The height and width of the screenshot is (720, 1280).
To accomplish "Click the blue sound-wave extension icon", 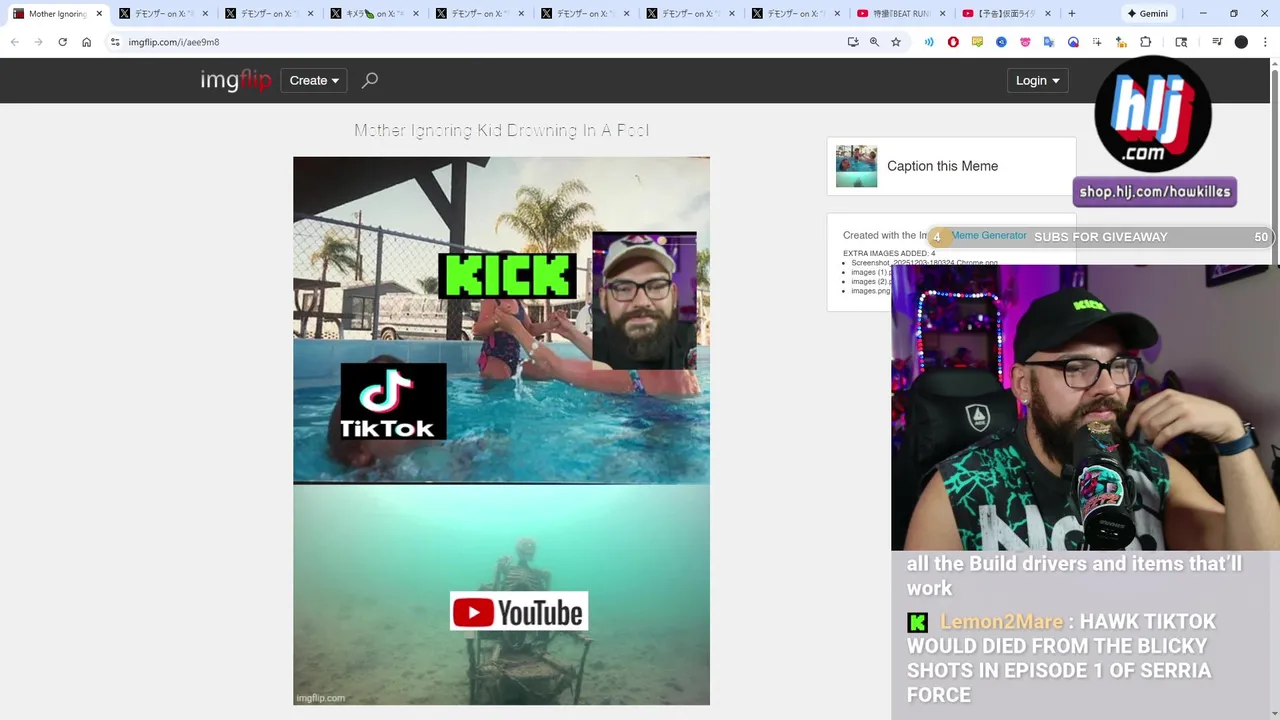I will point(929,42).
